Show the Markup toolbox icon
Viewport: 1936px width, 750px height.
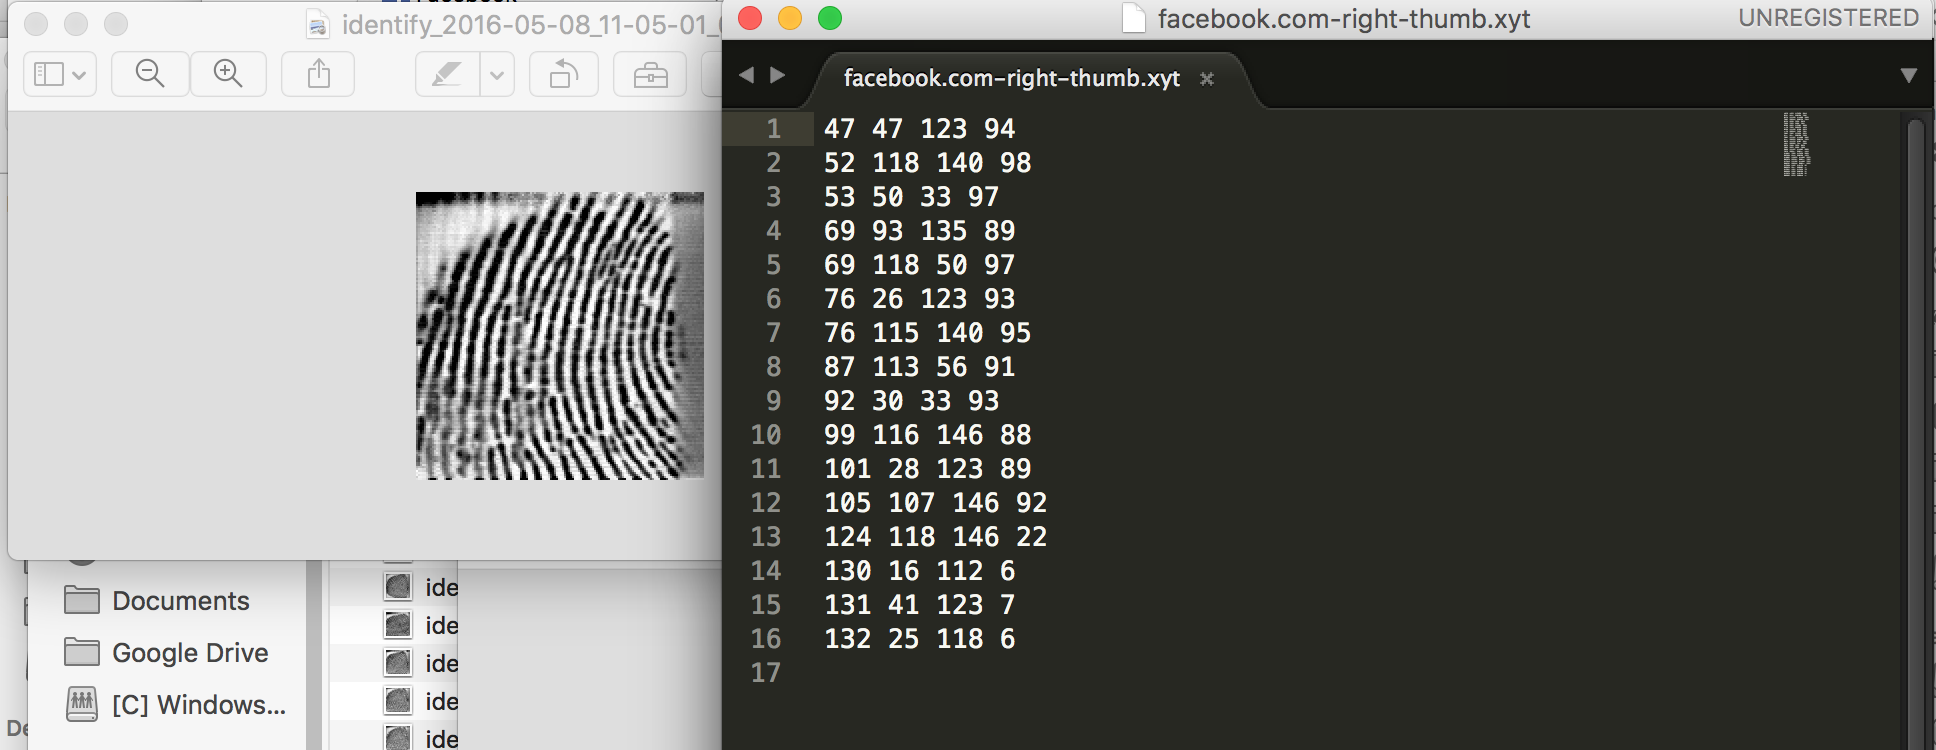(x=650, y=74)
